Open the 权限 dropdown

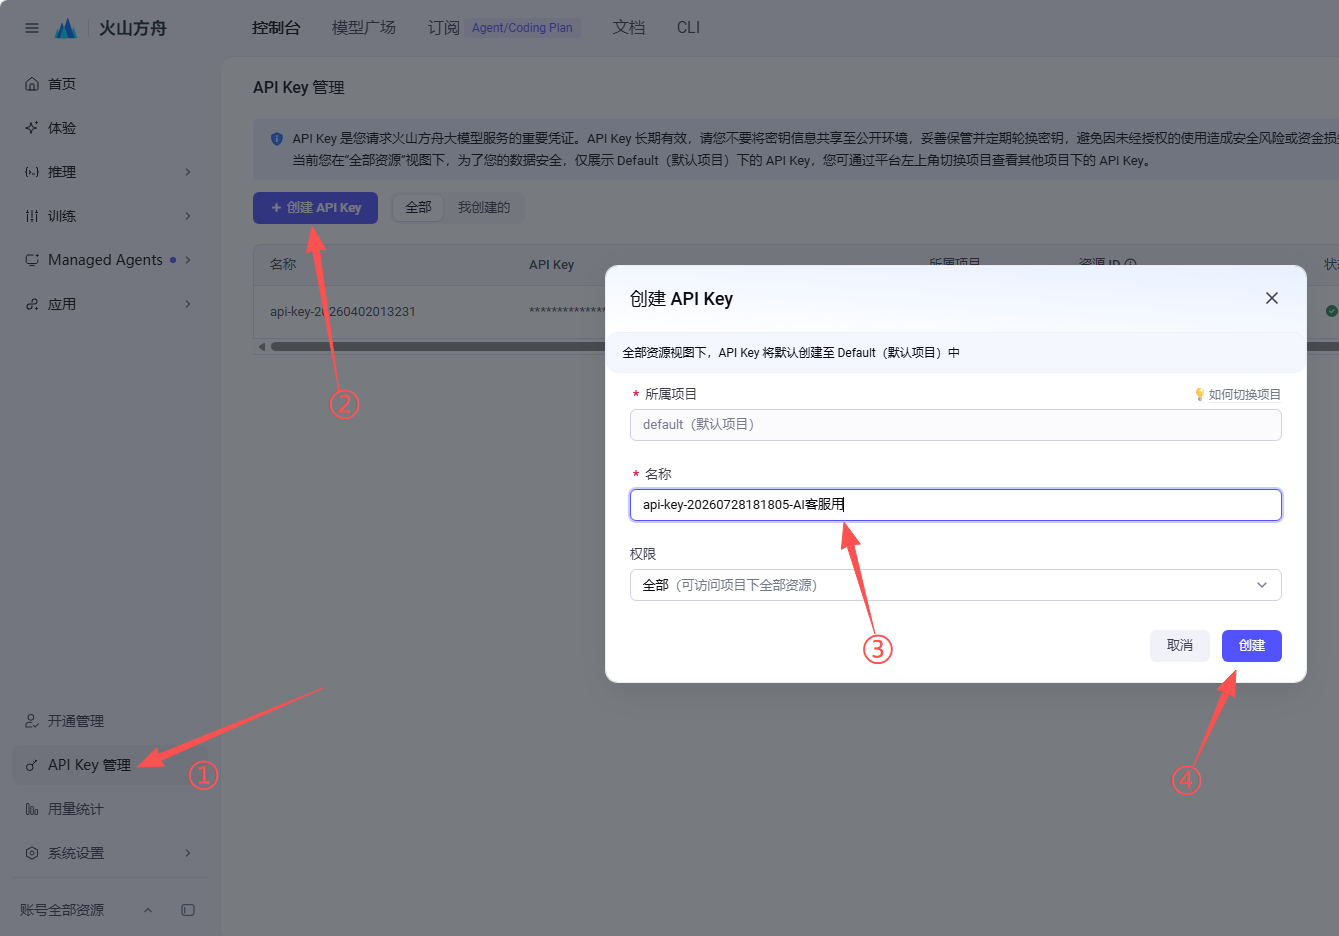coord(955,585)
